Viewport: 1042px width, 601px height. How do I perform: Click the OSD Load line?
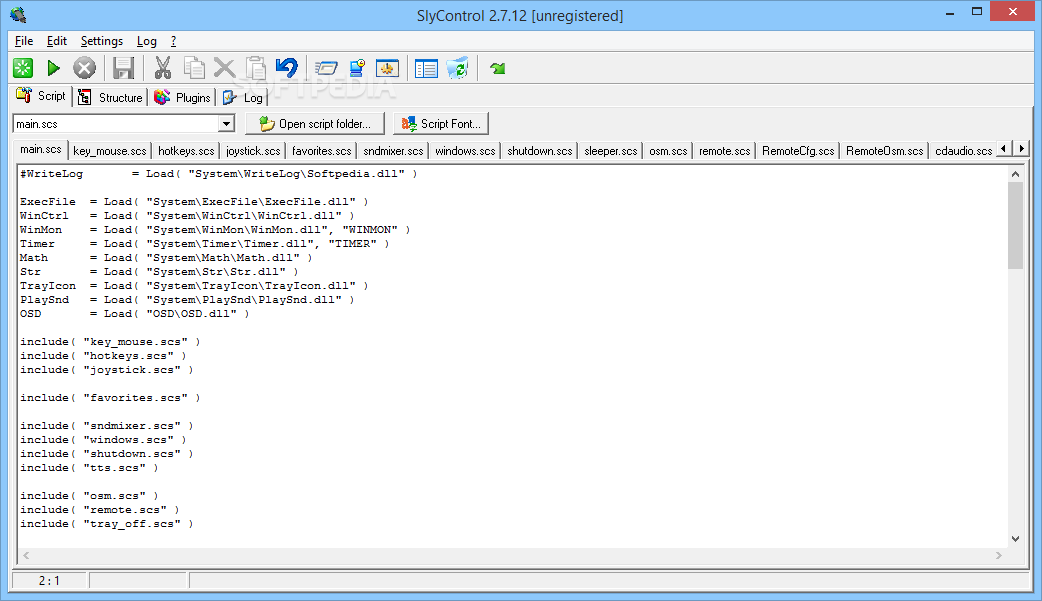tap(135, 313)
